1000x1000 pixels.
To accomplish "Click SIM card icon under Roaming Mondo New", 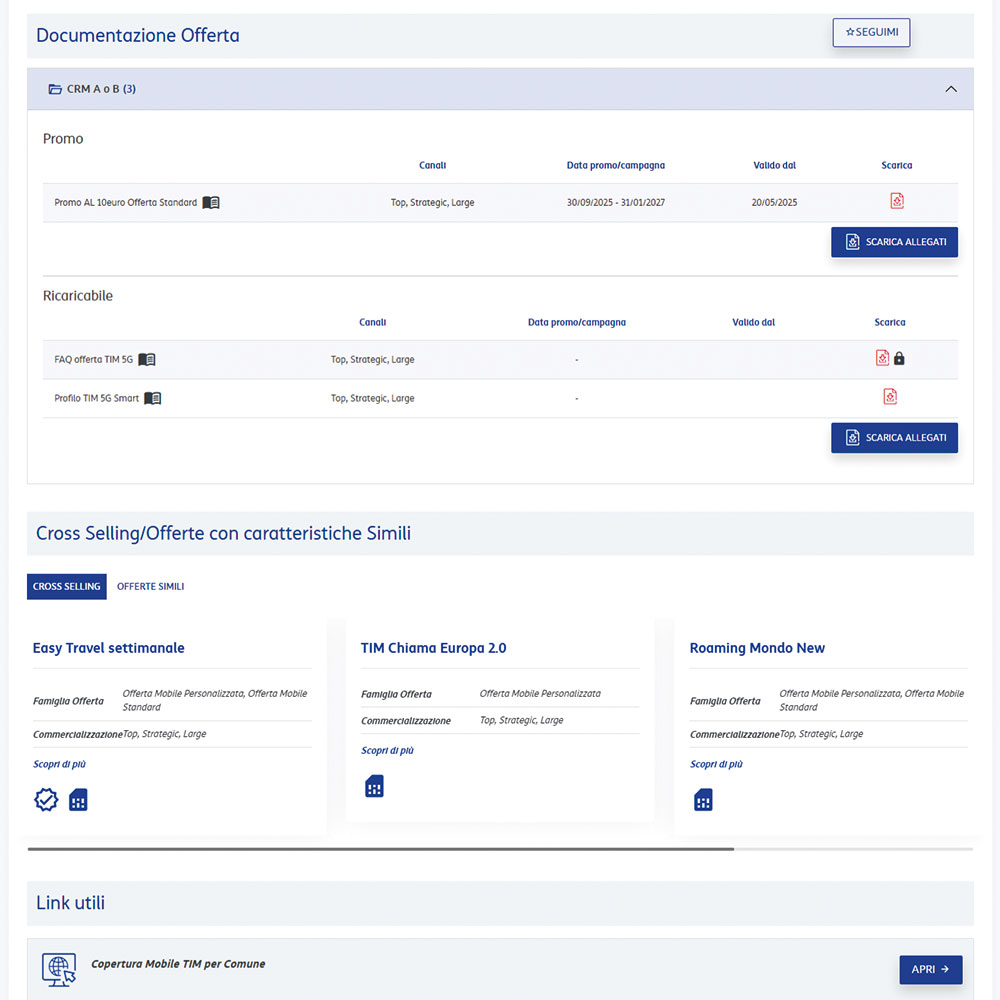I will coord(703,800).
